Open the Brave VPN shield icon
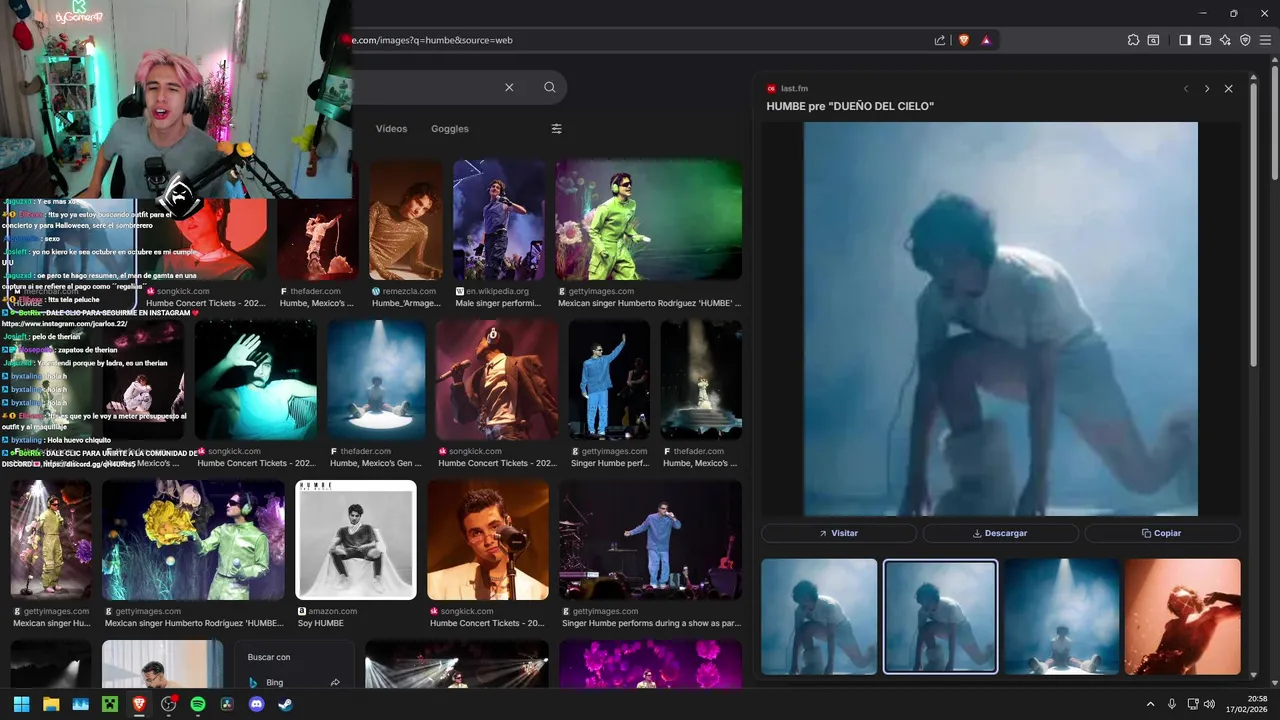 click(1245, 40)
